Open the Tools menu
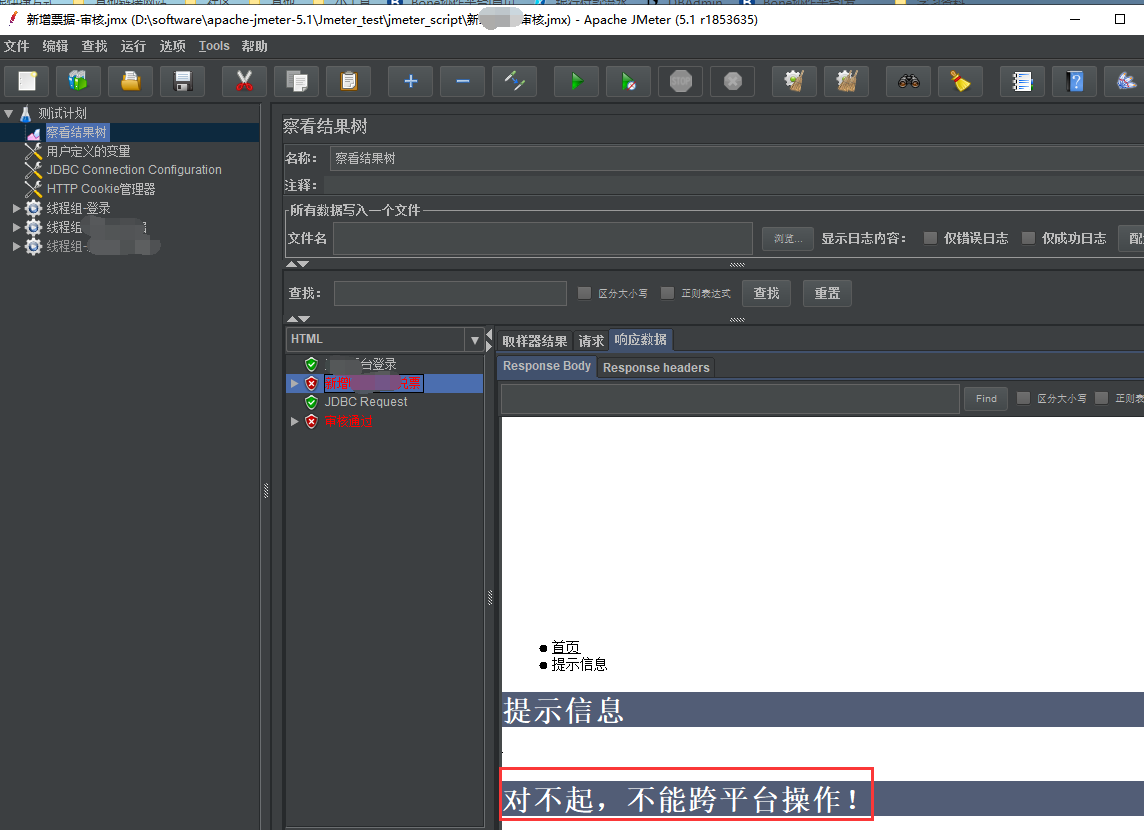Screen dimensions: 1144x830 tap(214, 46)
